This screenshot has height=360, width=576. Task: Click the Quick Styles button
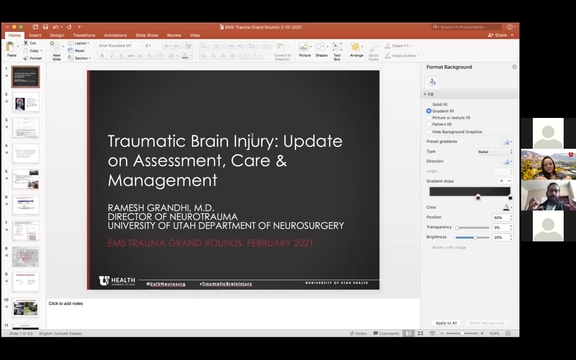coord(374,52)
